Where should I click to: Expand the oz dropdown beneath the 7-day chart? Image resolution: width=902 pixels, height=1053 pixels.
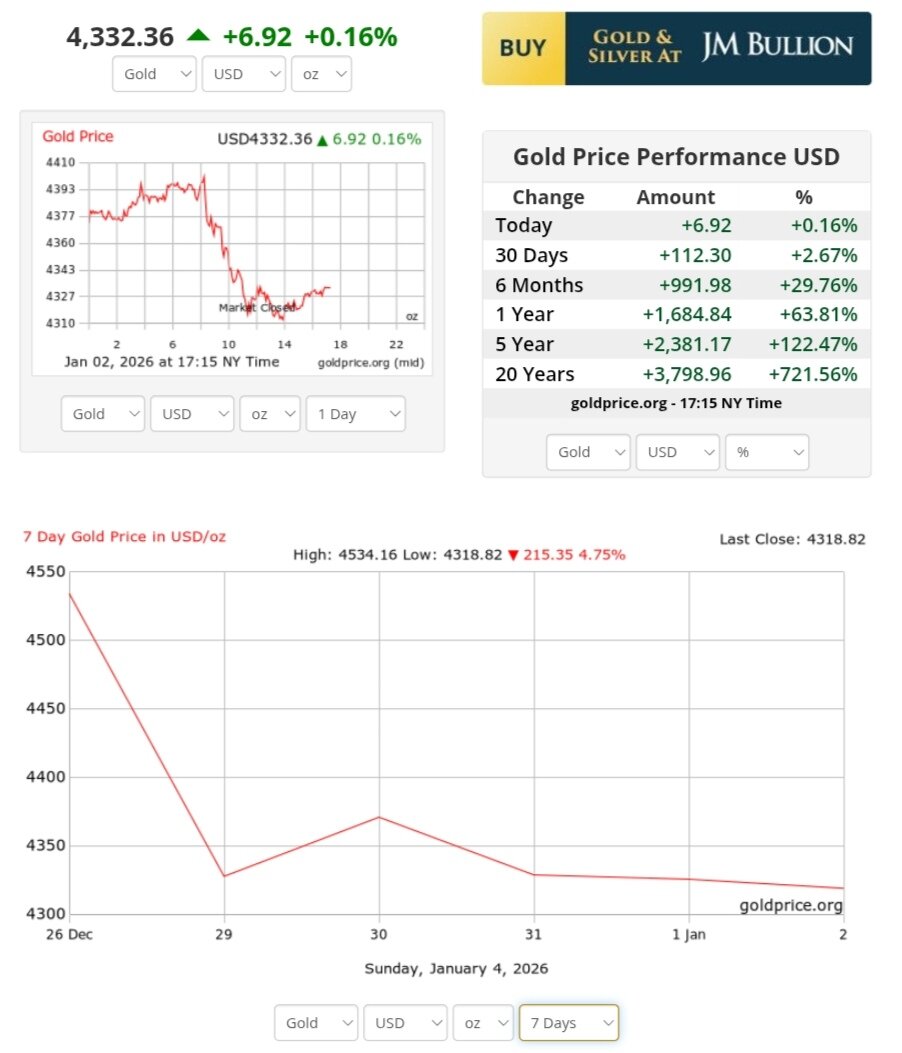click(483, 1023)
